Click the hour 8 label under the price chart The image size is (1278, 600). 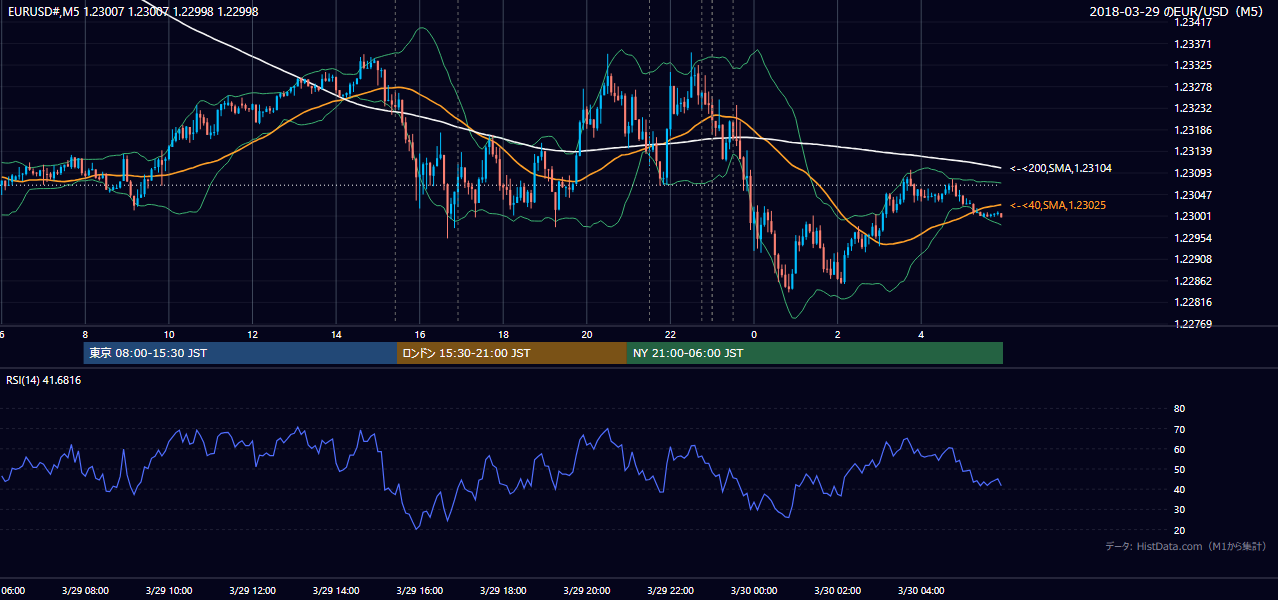(85, 335)
